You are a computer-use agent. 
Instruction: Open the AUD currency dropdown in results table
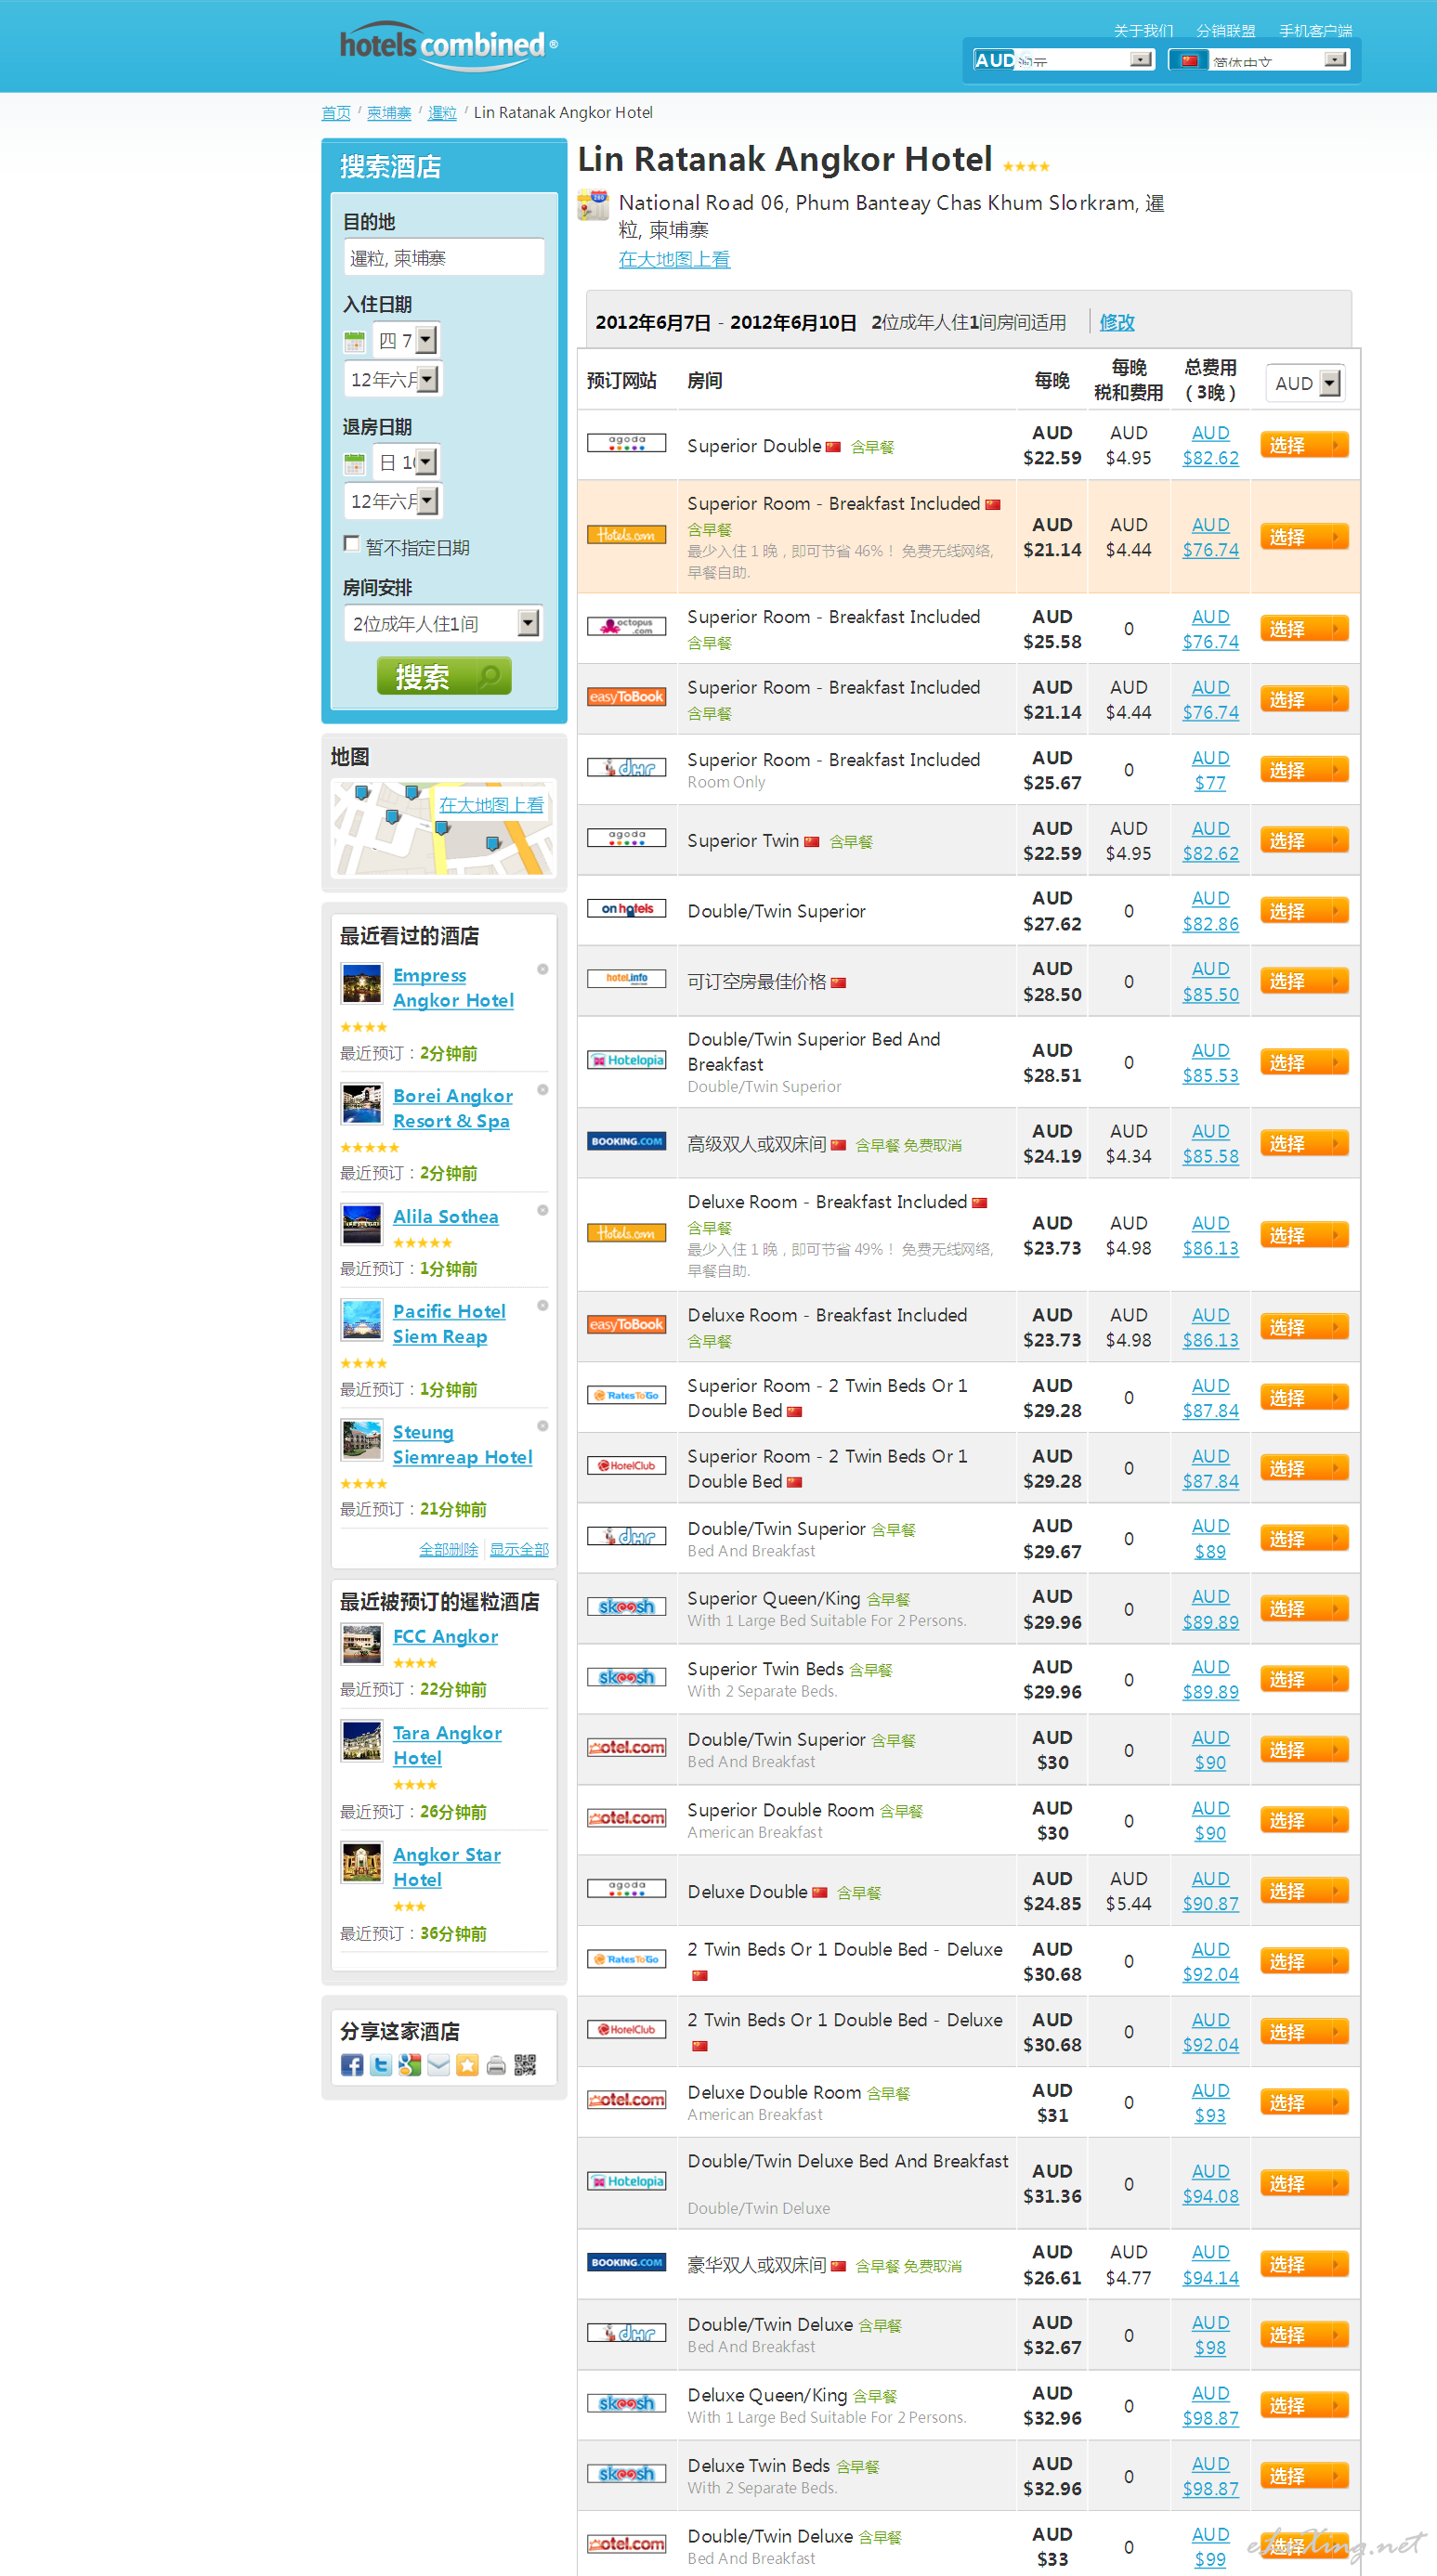tap(1305, 383)
